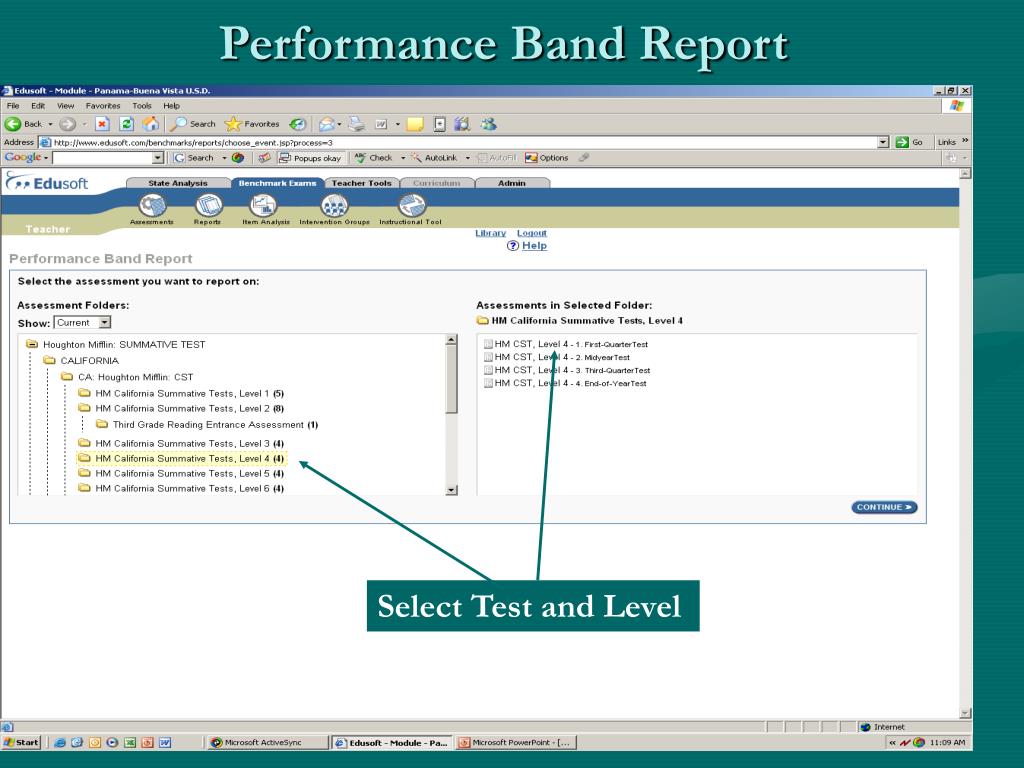Click the Start button on taskbar
Screen dimensions: 1024x768
21,743
